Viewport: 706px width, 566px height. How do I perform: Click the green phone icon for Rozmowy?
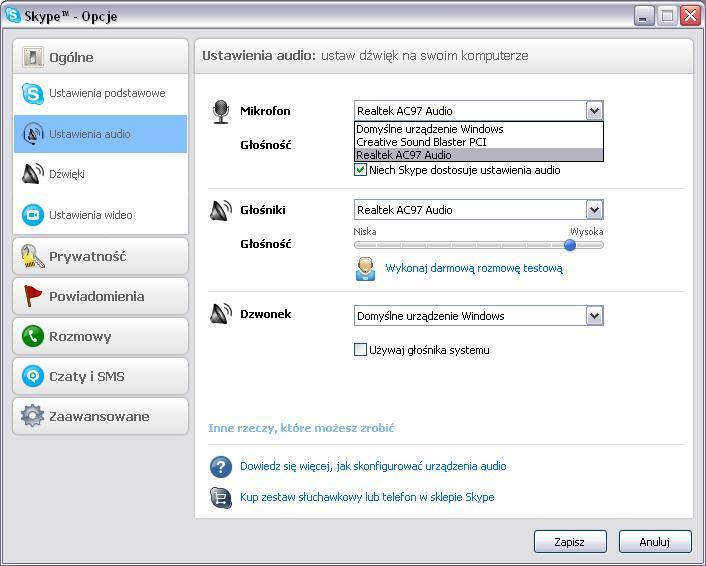pyautogui.click(x=33, y=336)
